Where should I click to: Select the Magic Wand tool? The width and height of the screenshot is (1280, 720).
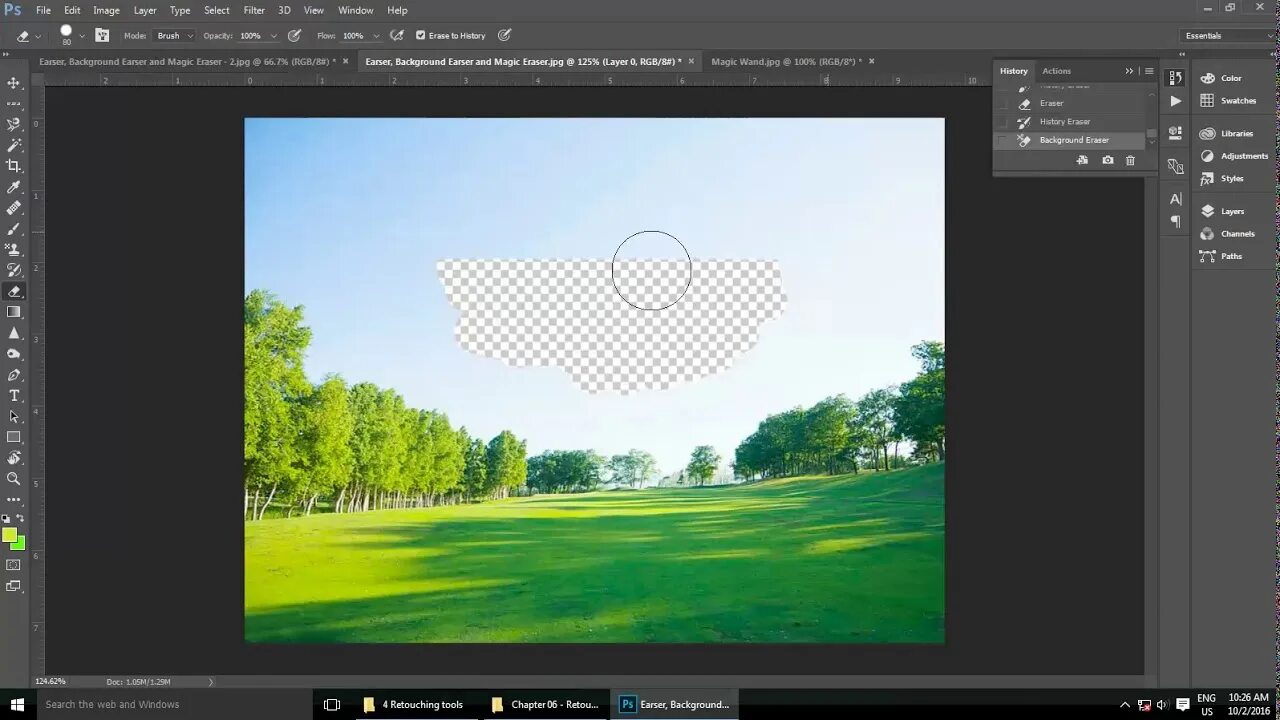click(x=14, y=146)
